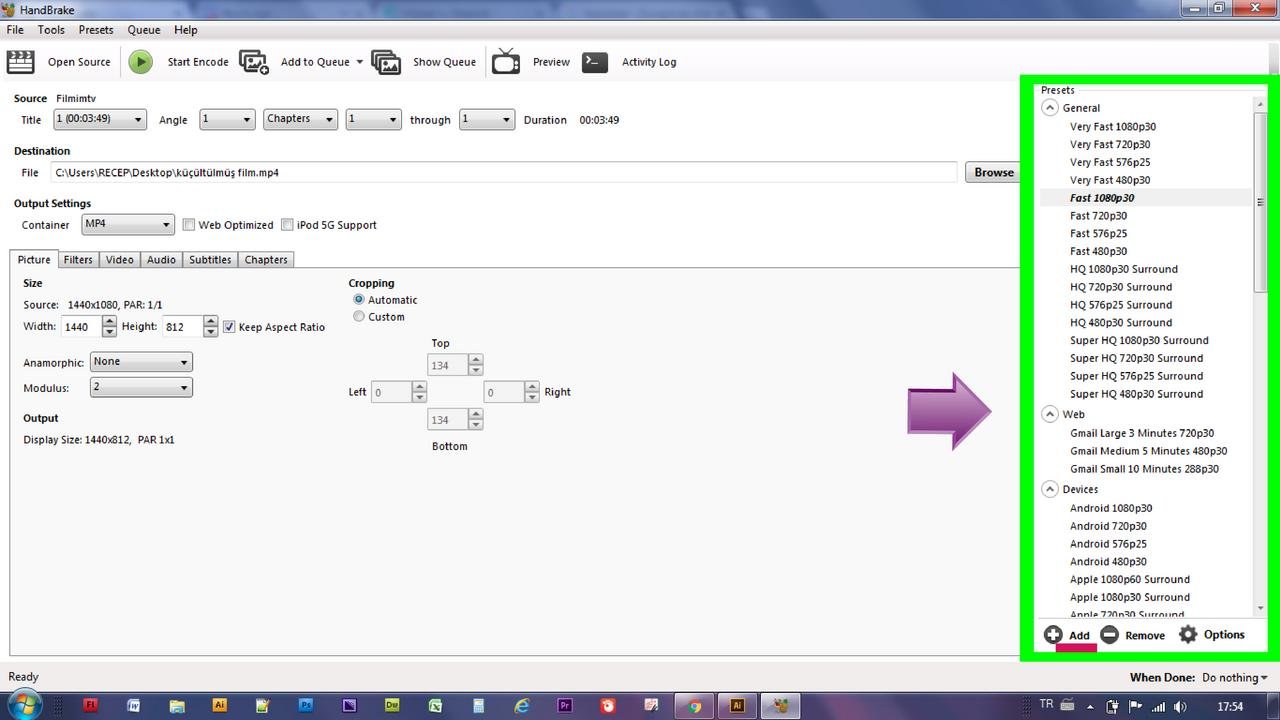Screen dimensions: 1280x720
Task: Enable the Web Optimized checkbox
Action: (188, 225)
